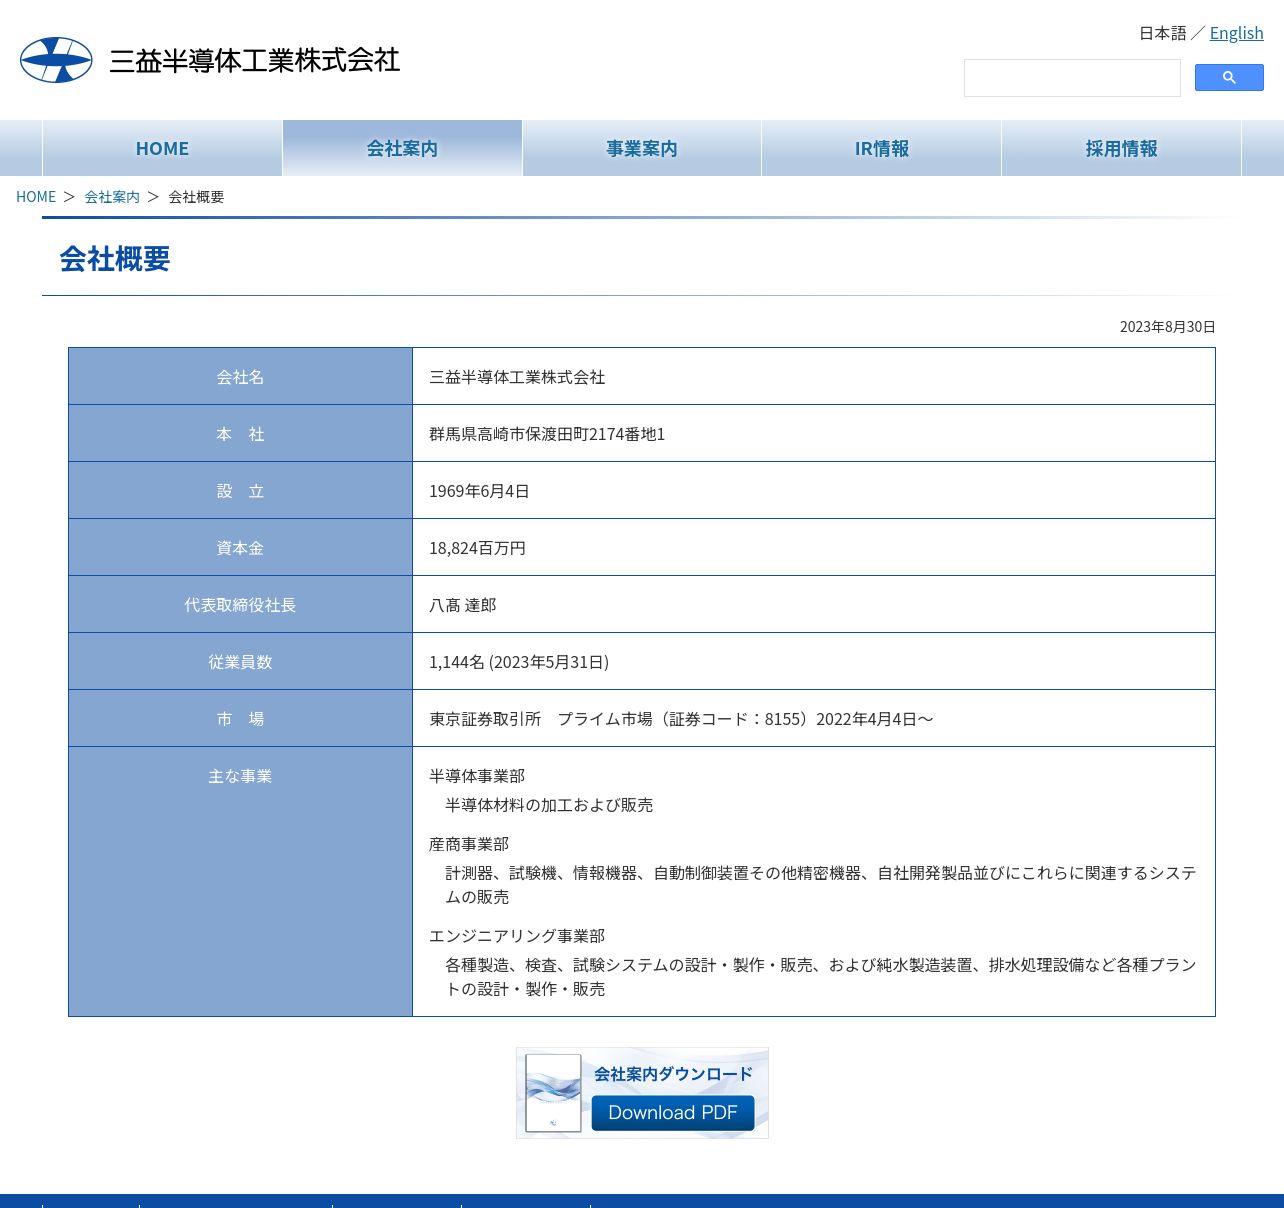Click 会社概要 in the breadcrumb
Viewport: 1284px width, 1208px height.
pyautogui.click(x=196, y=197)
